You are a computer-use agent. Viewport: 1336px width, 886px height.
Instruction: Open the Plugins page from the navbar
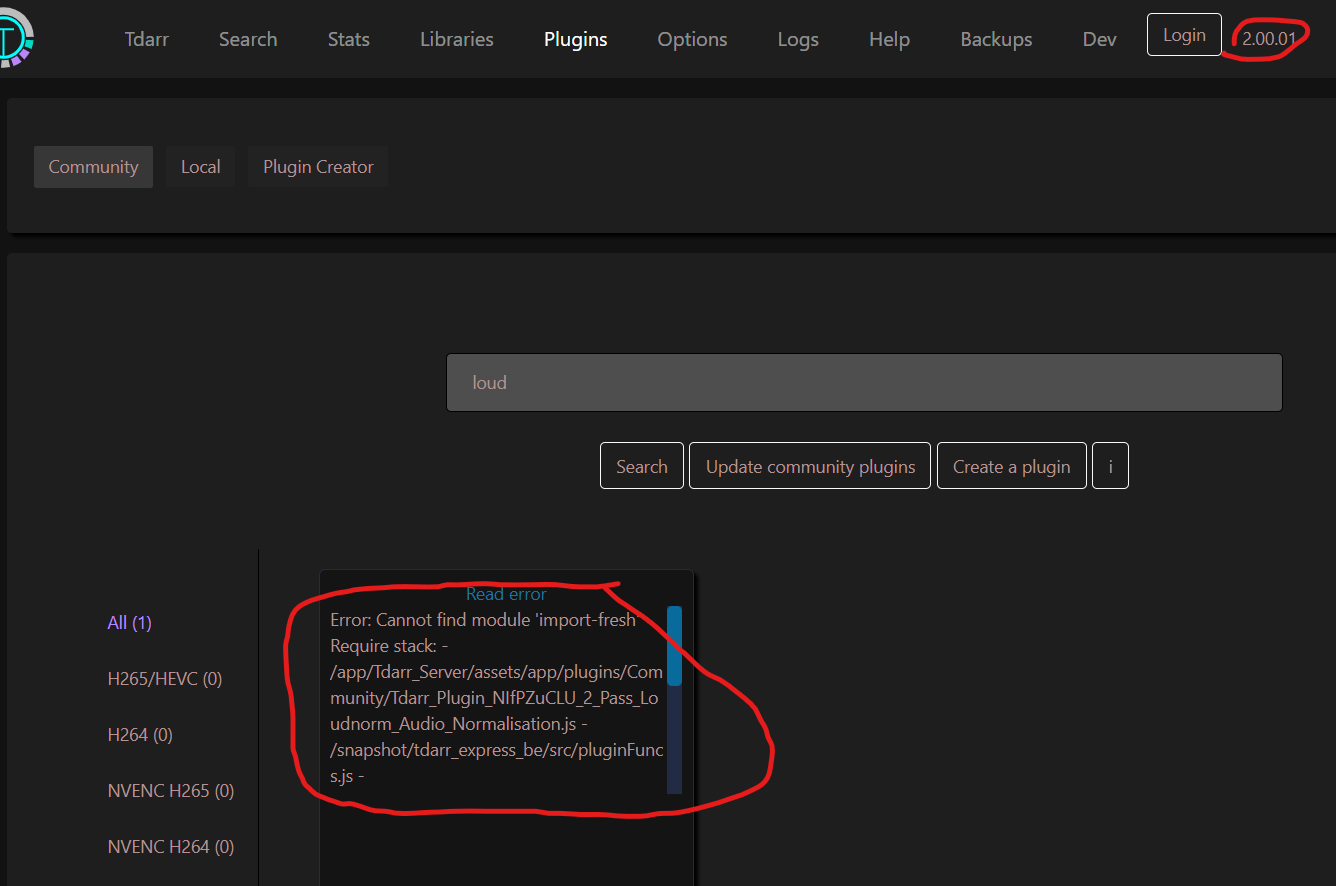coord(575,39)
